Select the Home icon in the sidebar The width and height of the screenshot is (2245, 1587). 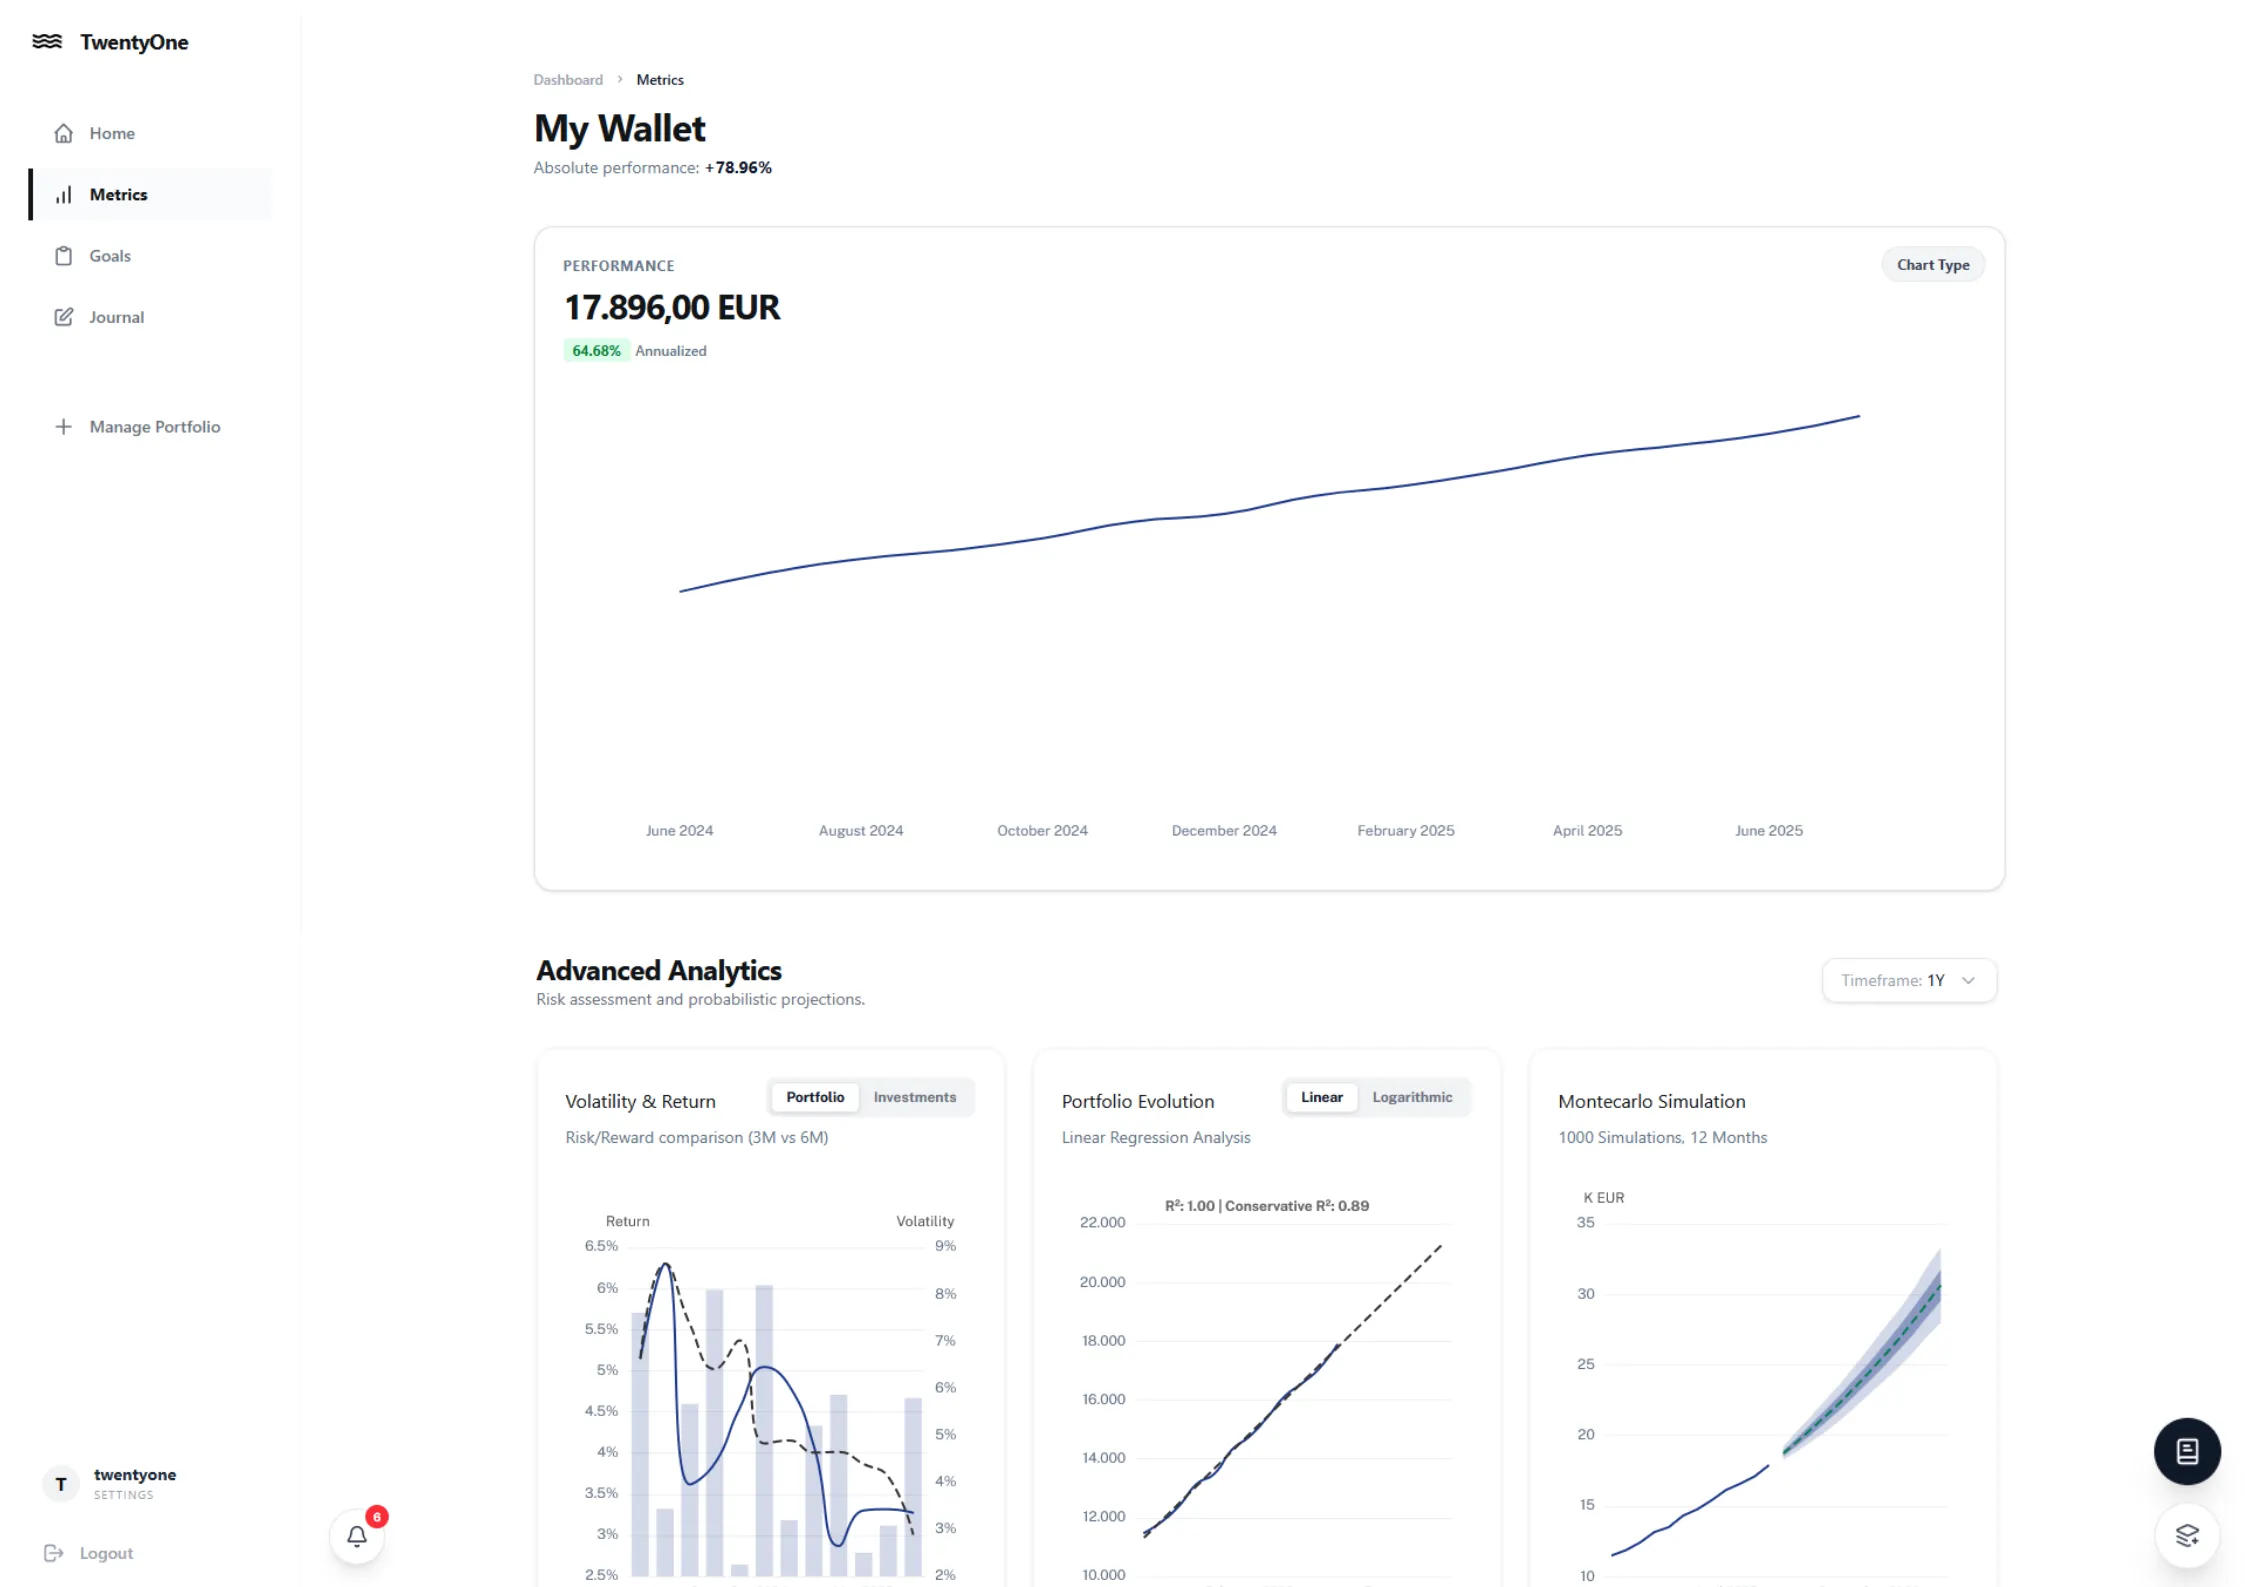[63, 132]
